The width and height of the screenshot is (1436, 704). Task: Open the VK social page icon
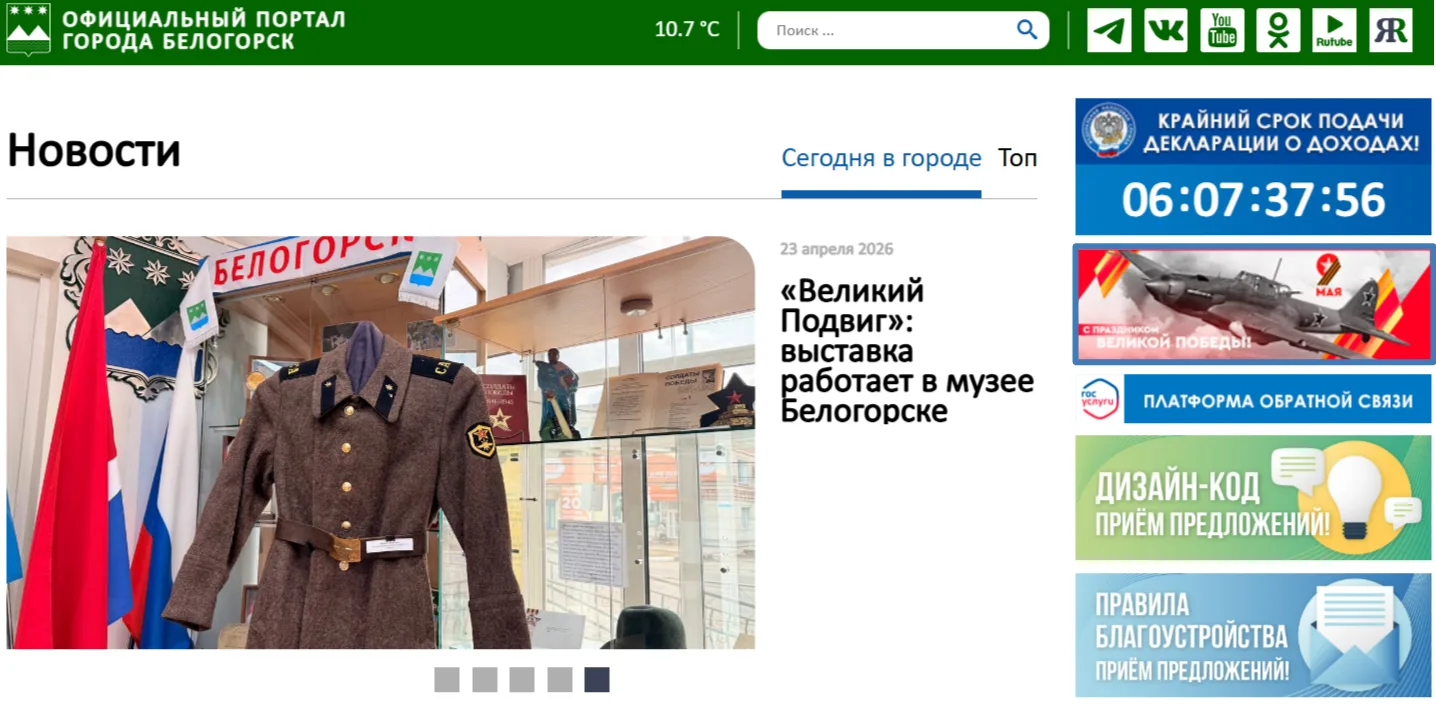[1165, 30]
